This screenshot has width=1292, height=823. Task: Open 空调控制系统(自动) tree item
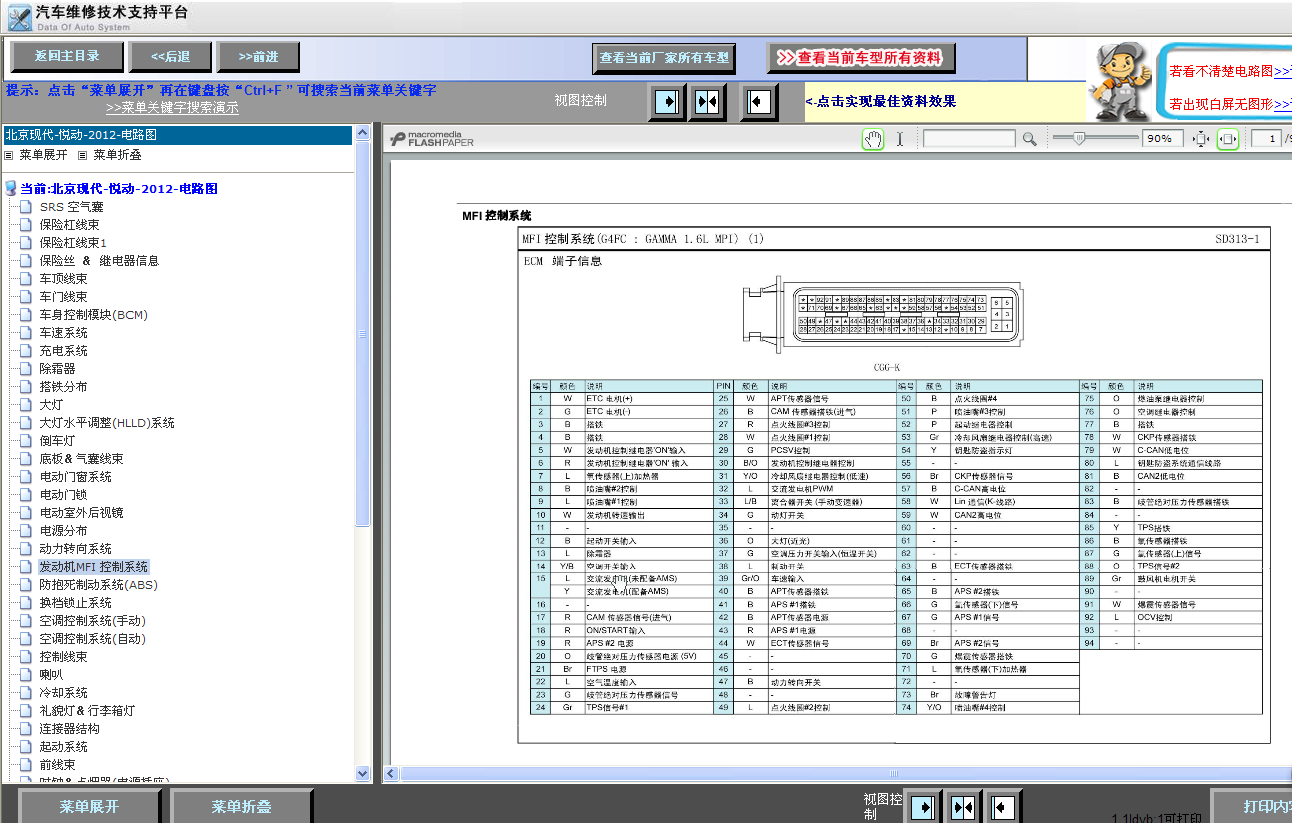pos(92,639)
